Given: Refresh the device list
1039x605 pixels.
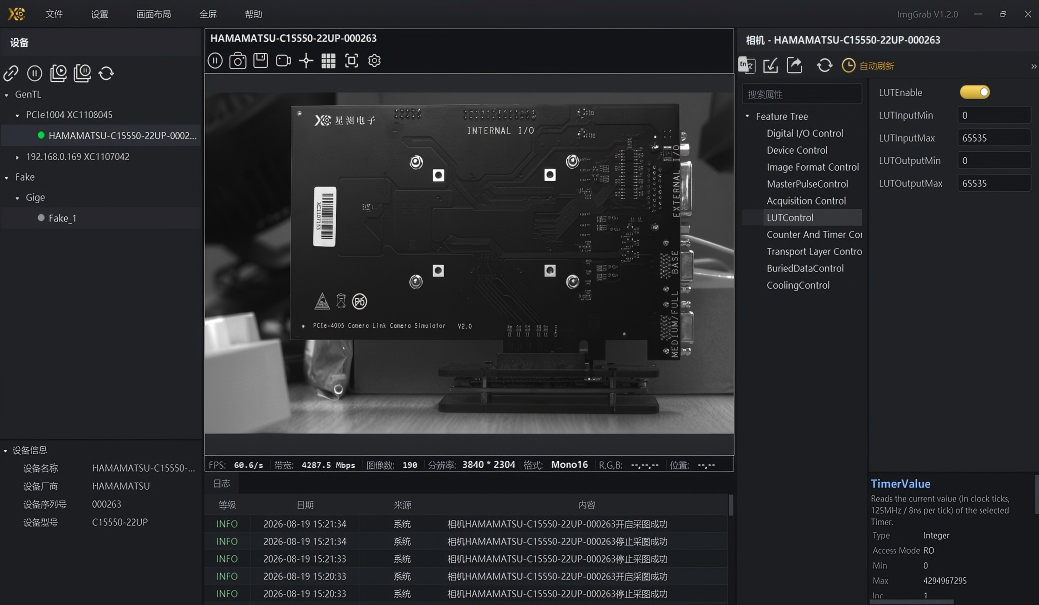Looking at the screenshot, I should click(106, 73).
